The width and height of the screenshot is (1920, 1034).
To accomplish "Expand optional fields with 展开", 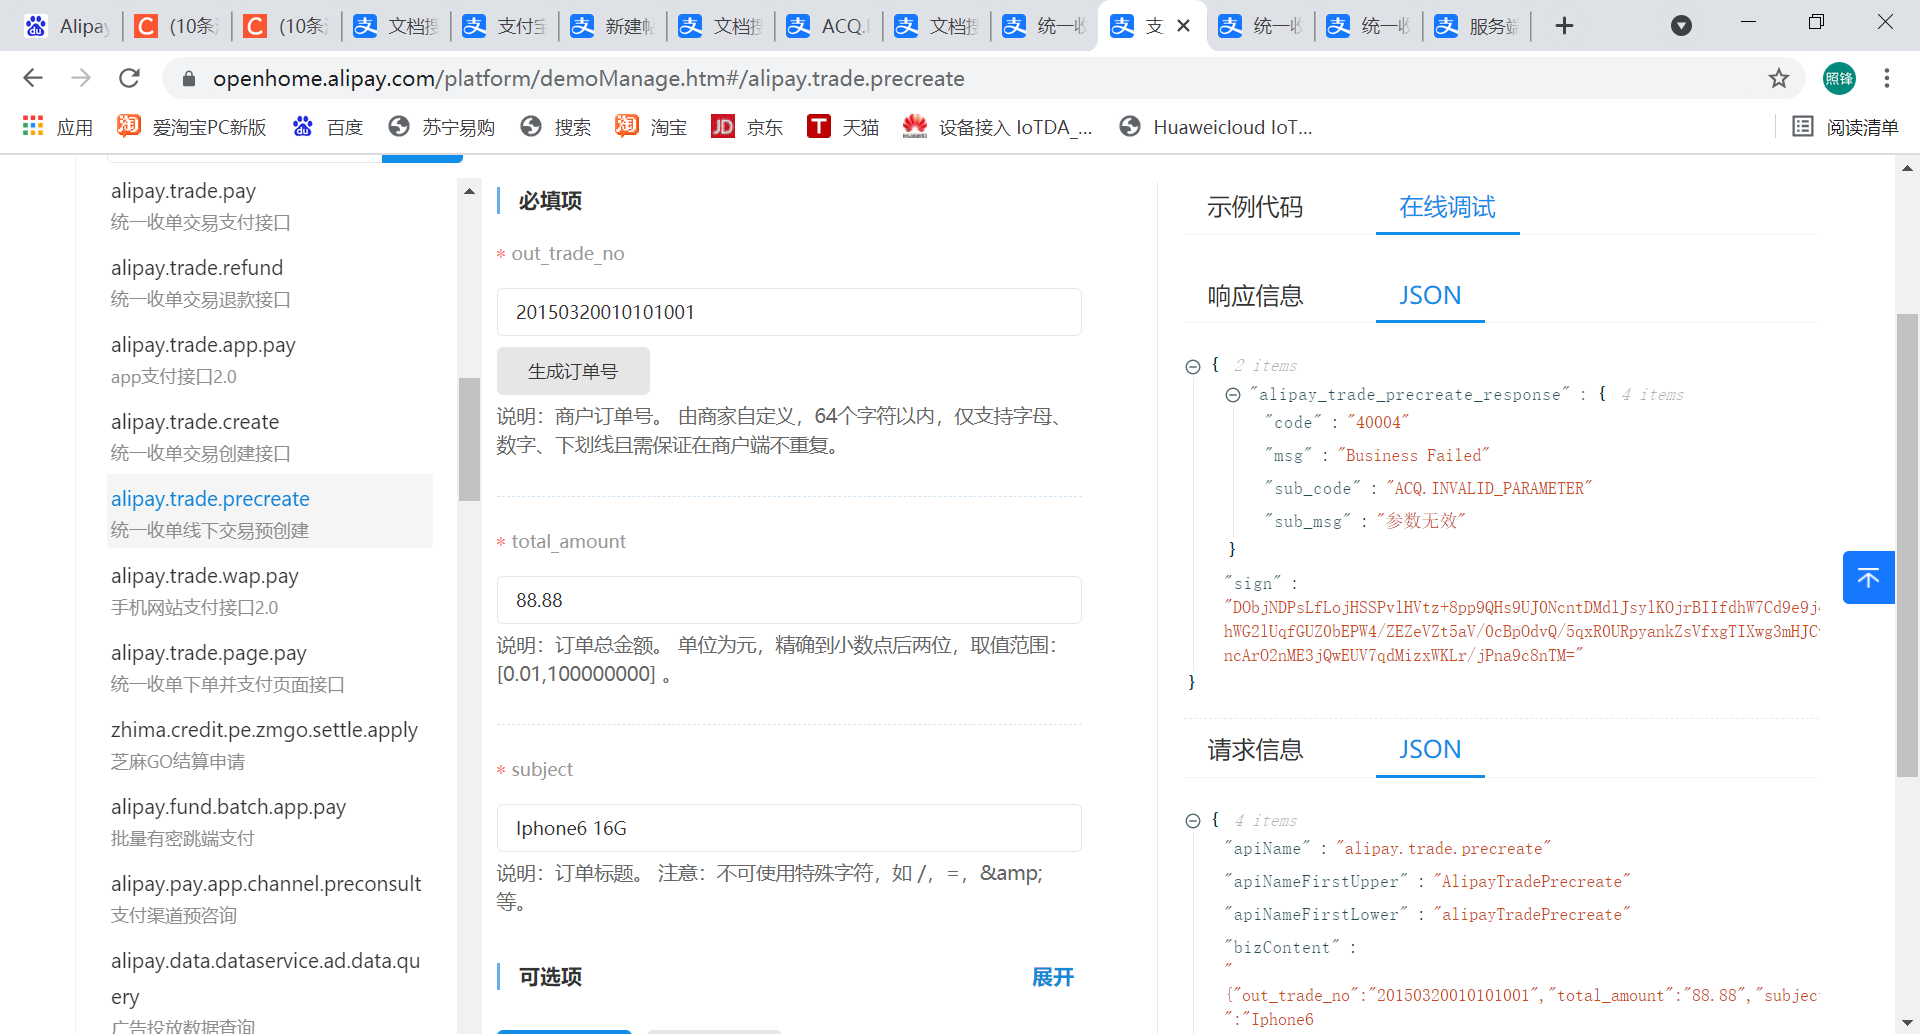I will click(1053, 977).
